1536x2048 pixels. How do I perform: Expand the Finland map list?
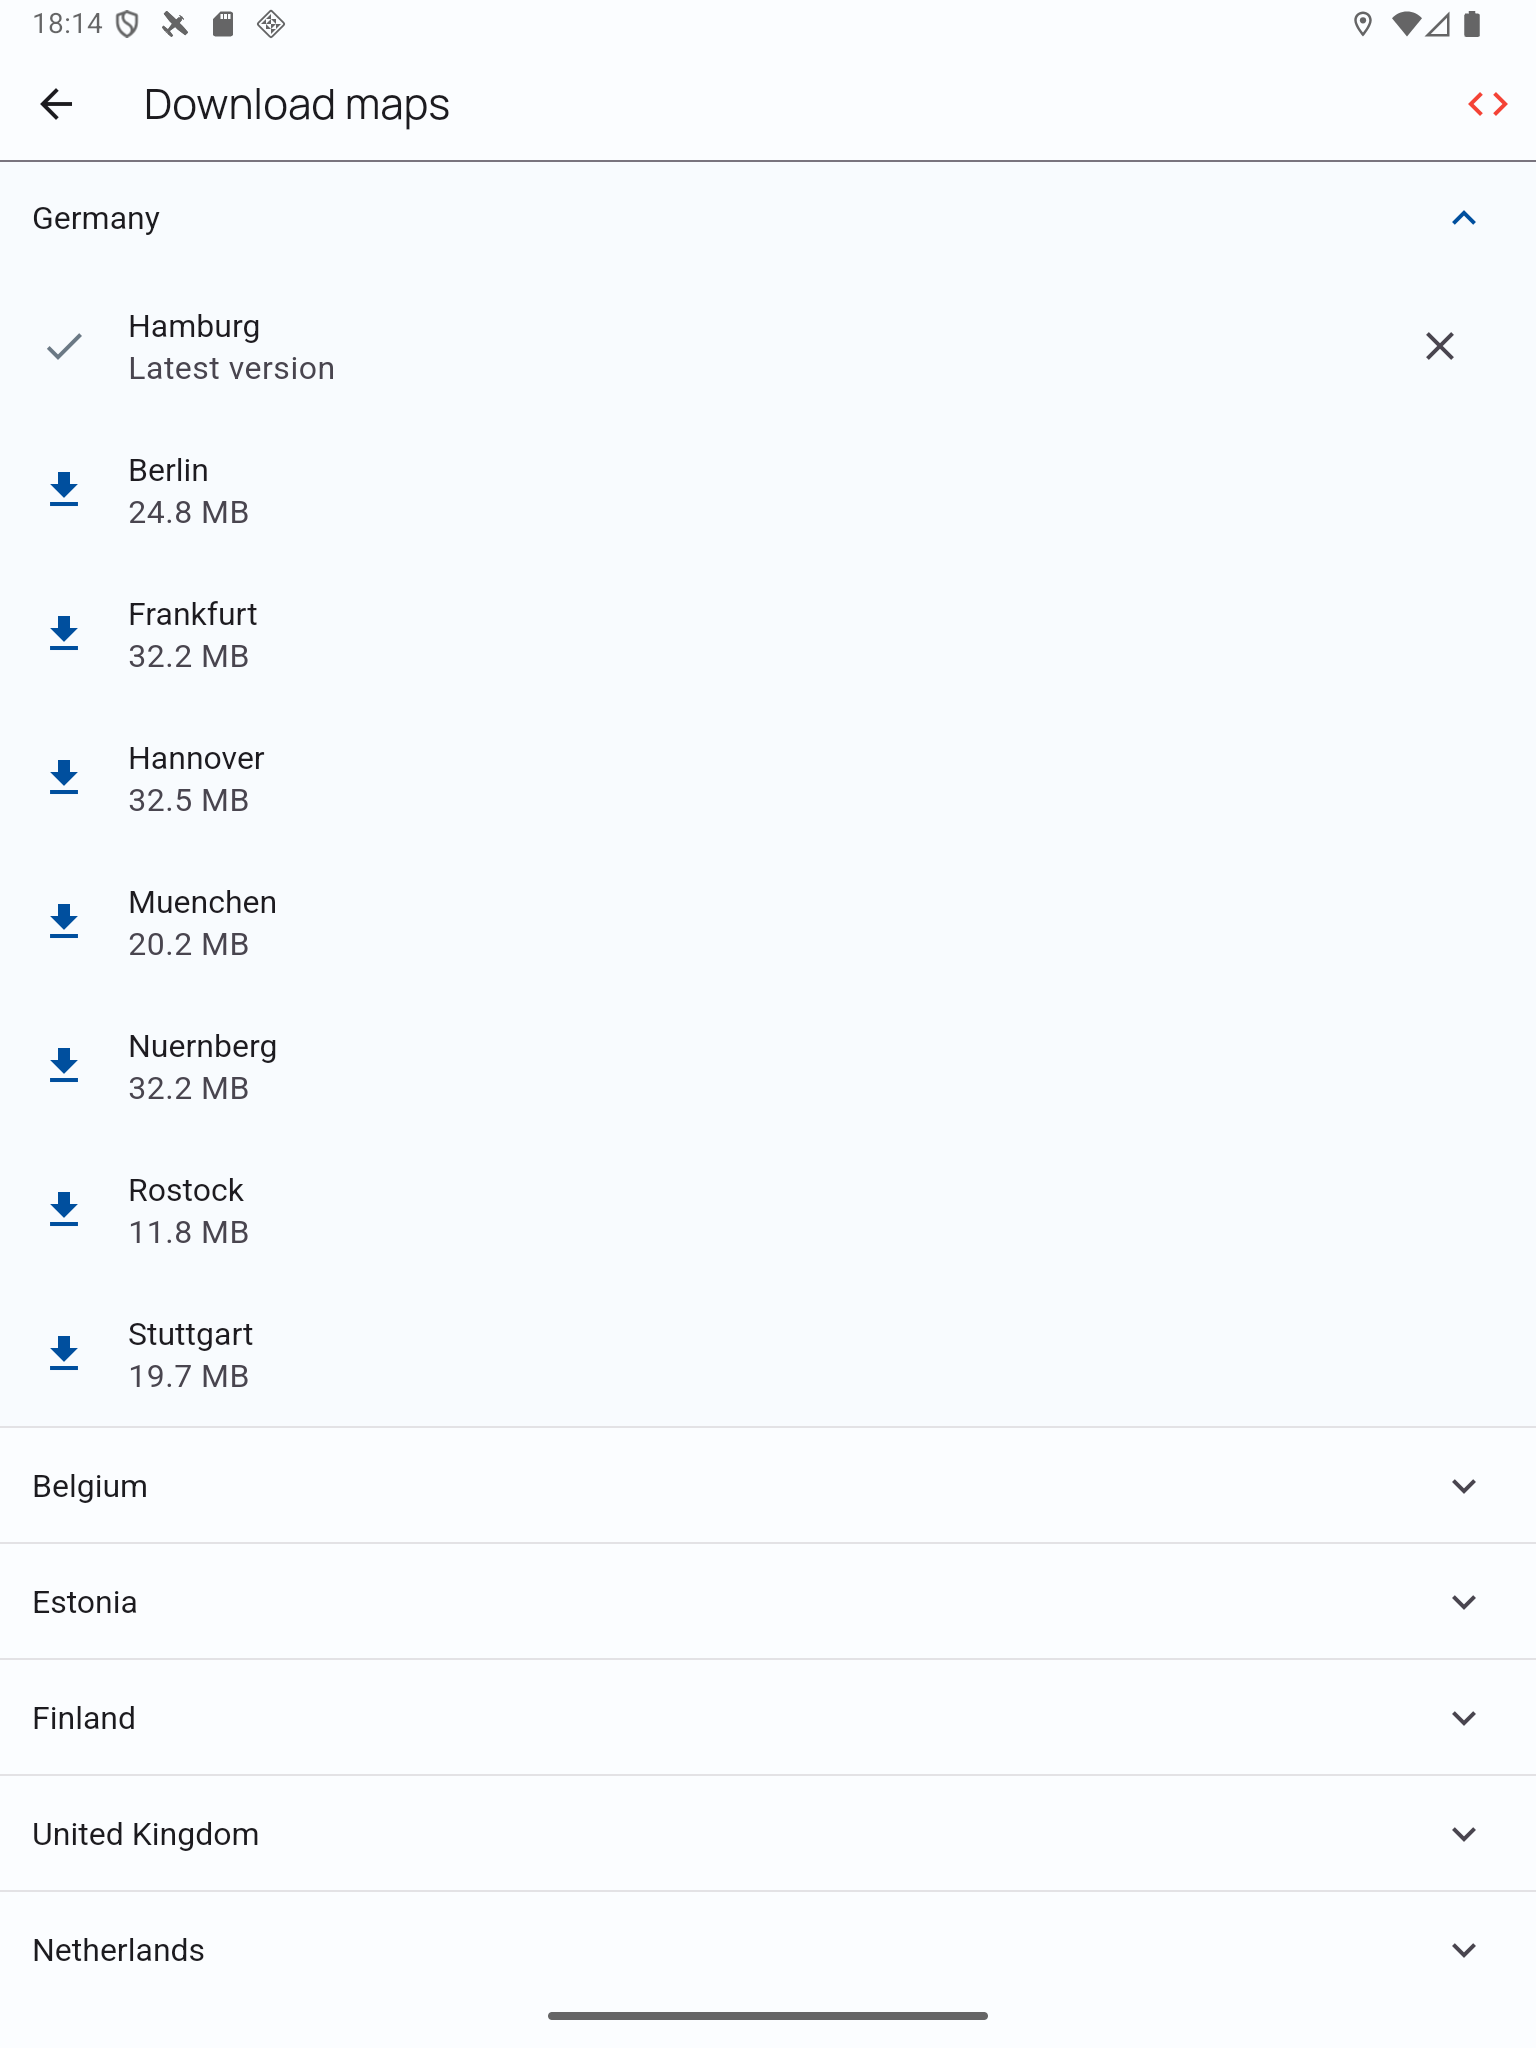pyautogui.click(x=1463, y=1718)
